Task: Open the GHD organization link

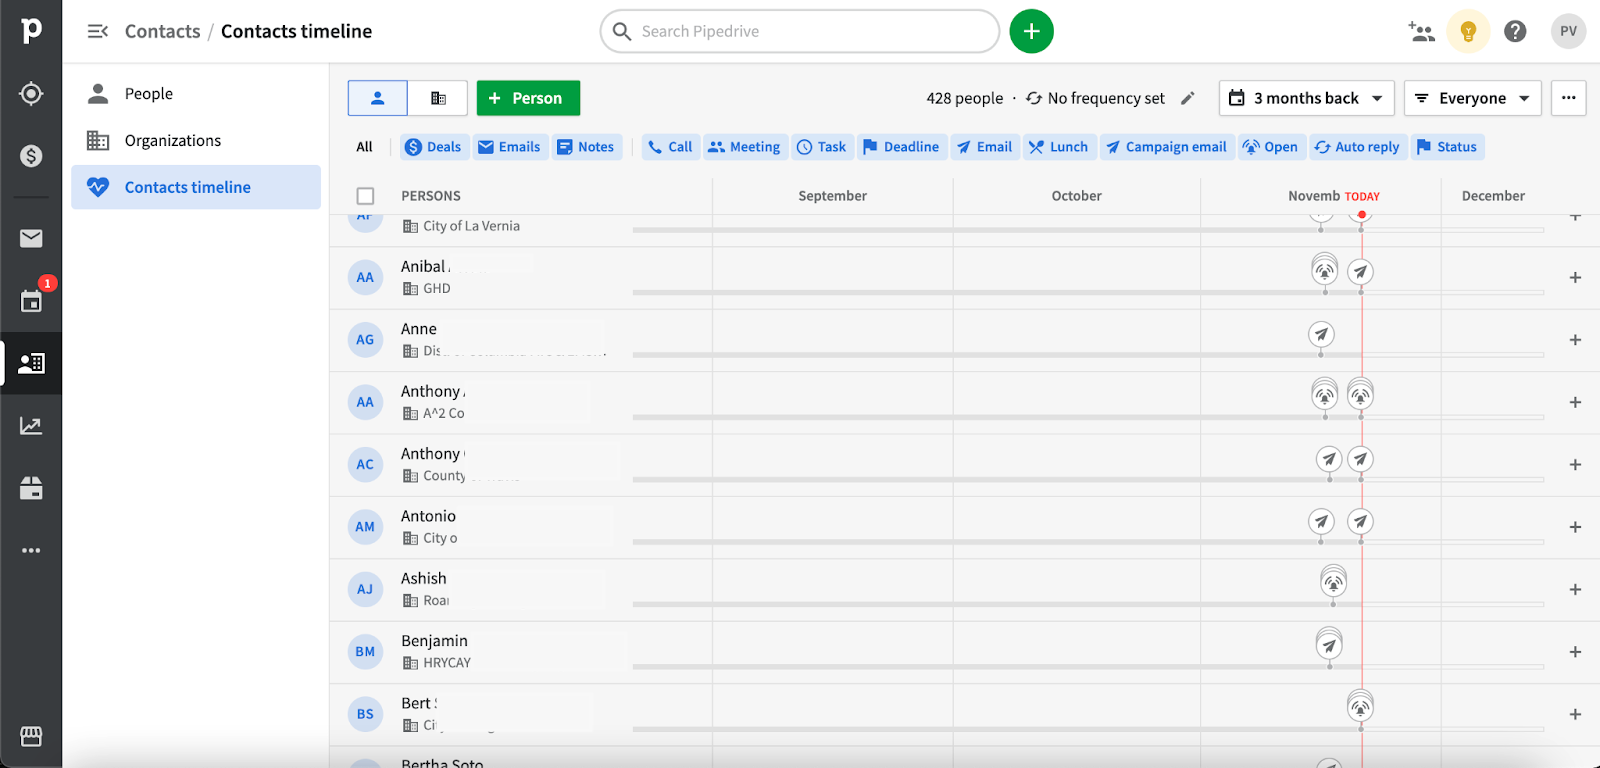Action: pos(437,288)
